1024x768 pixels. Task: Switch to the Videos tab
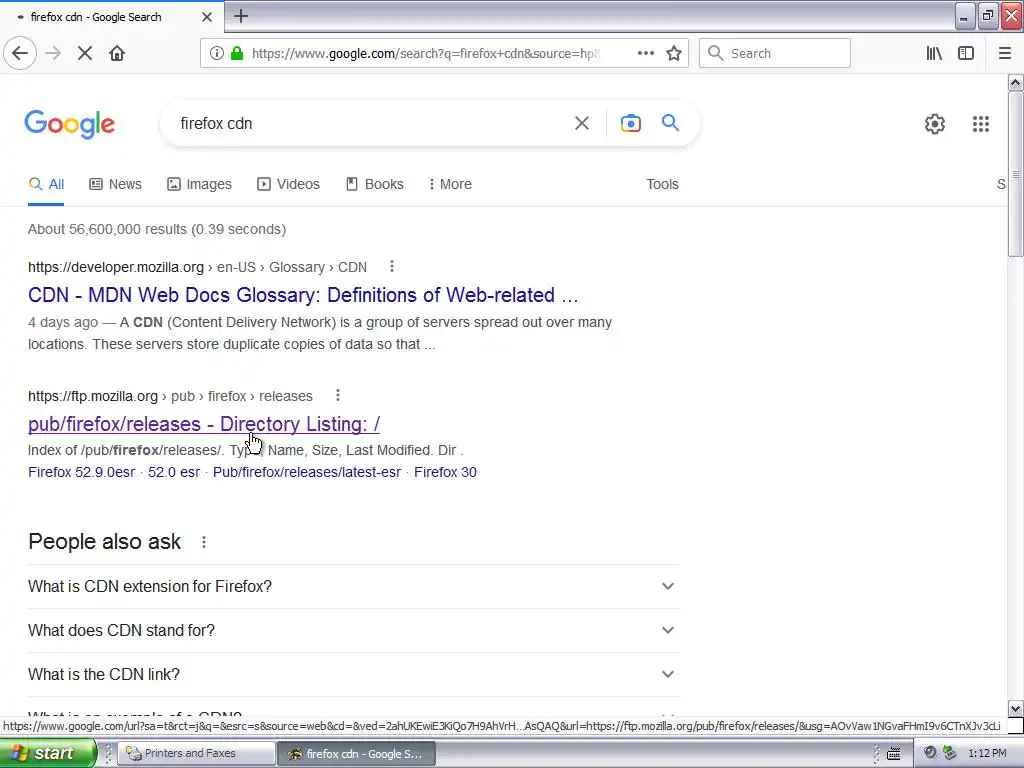tap(288, 184)
